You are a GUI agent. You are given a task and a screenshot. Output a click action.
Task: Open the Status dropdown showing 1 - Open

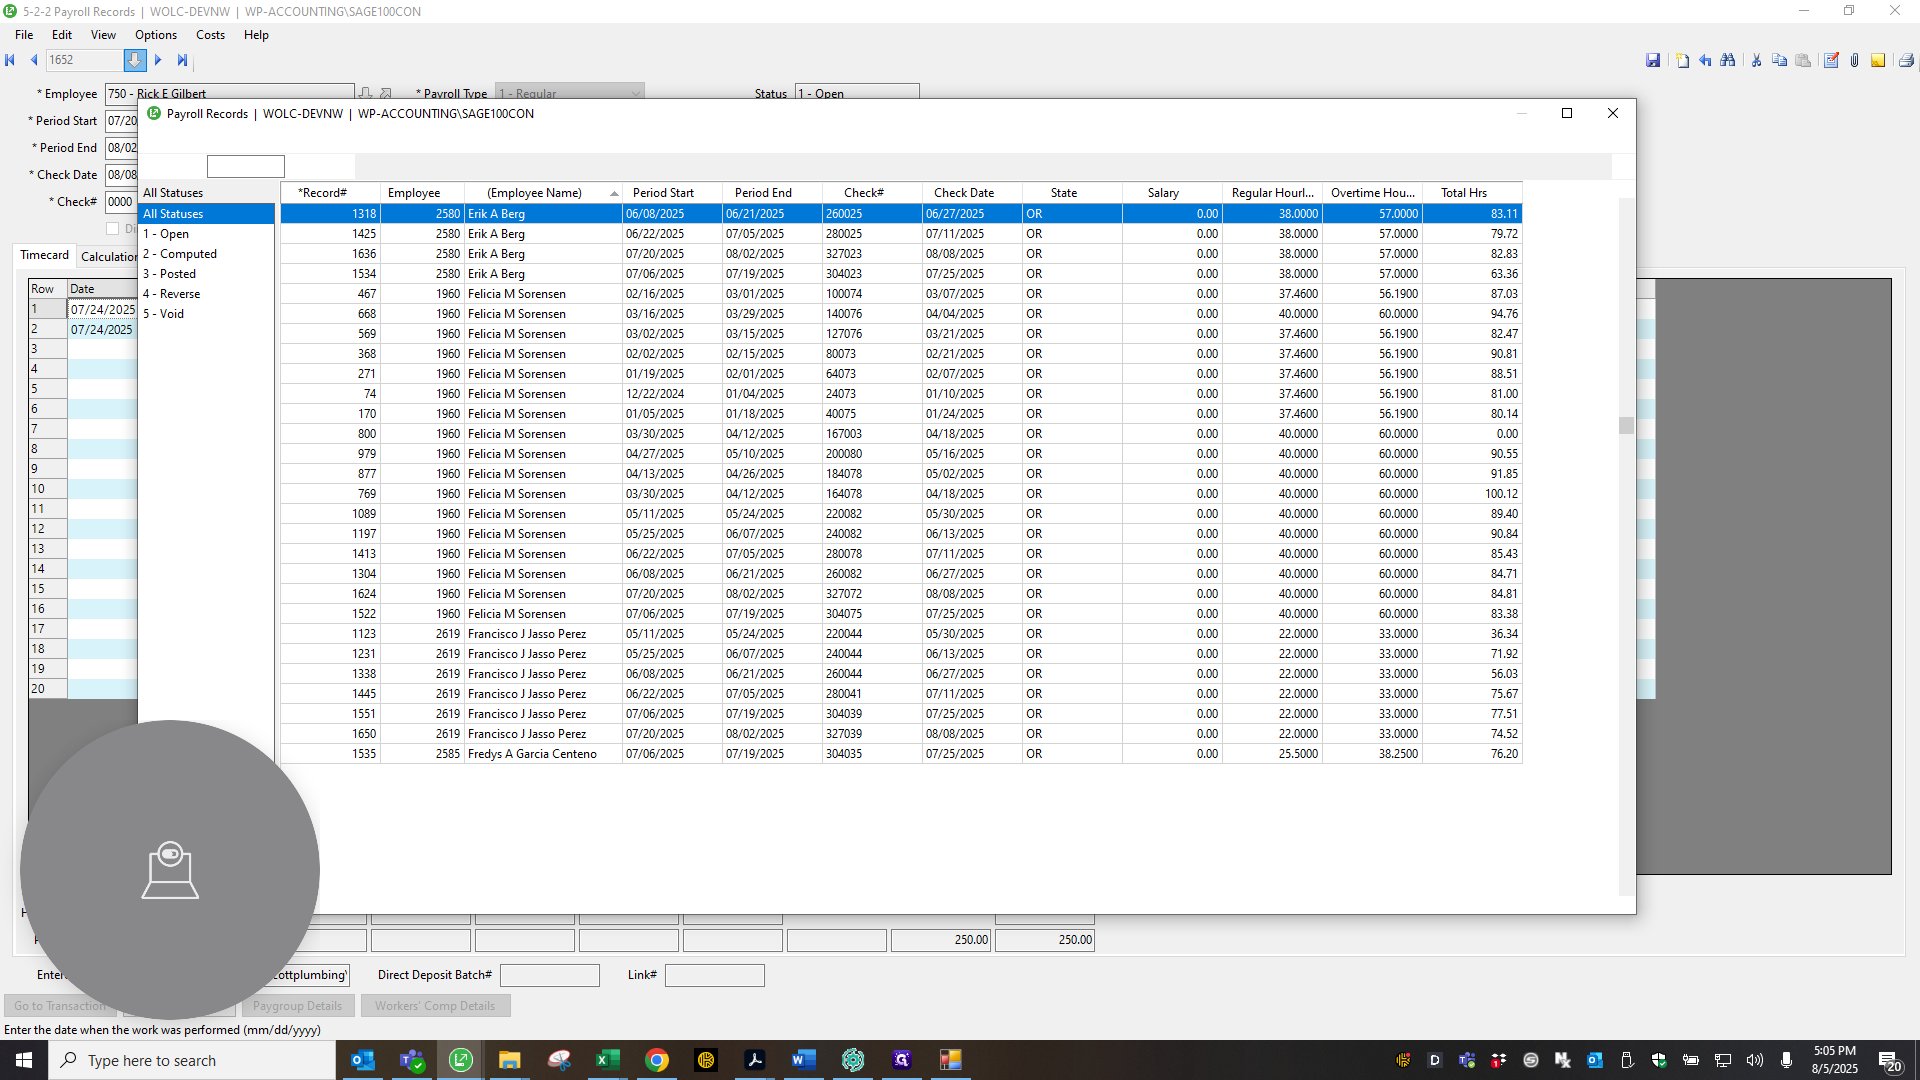[857, 92]
